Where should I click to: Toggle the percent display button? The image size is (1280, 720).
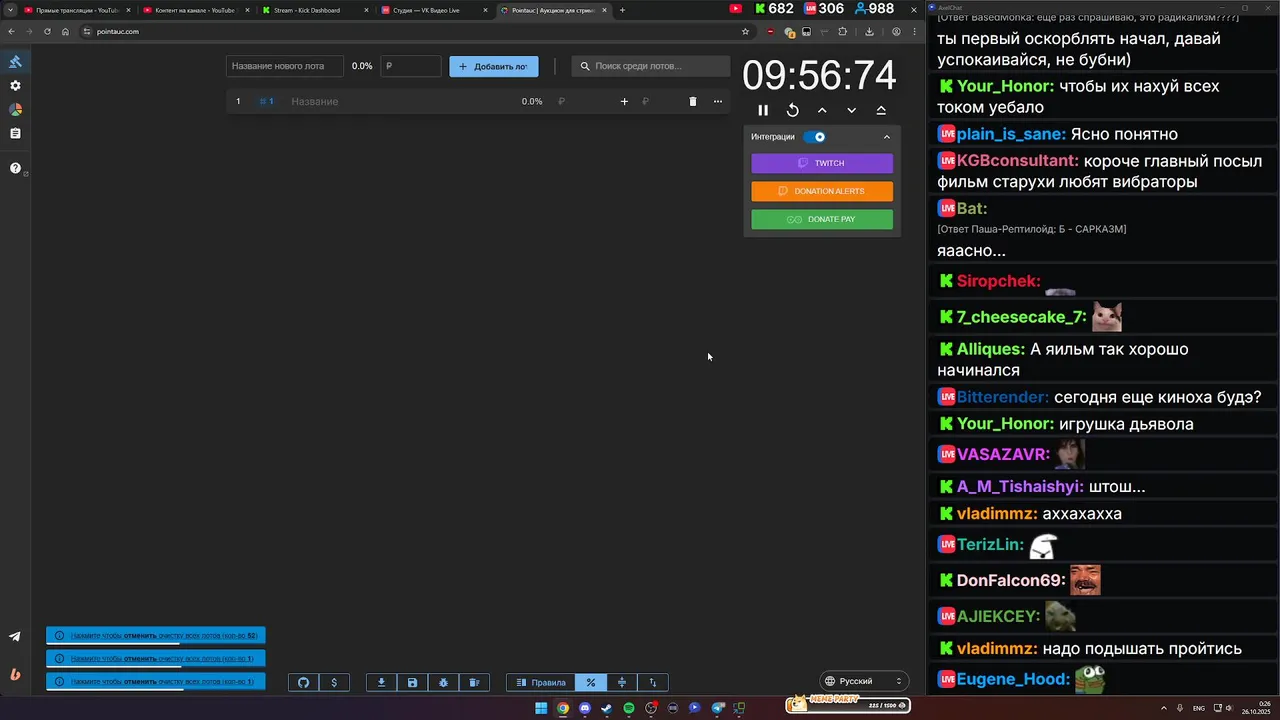591,682
